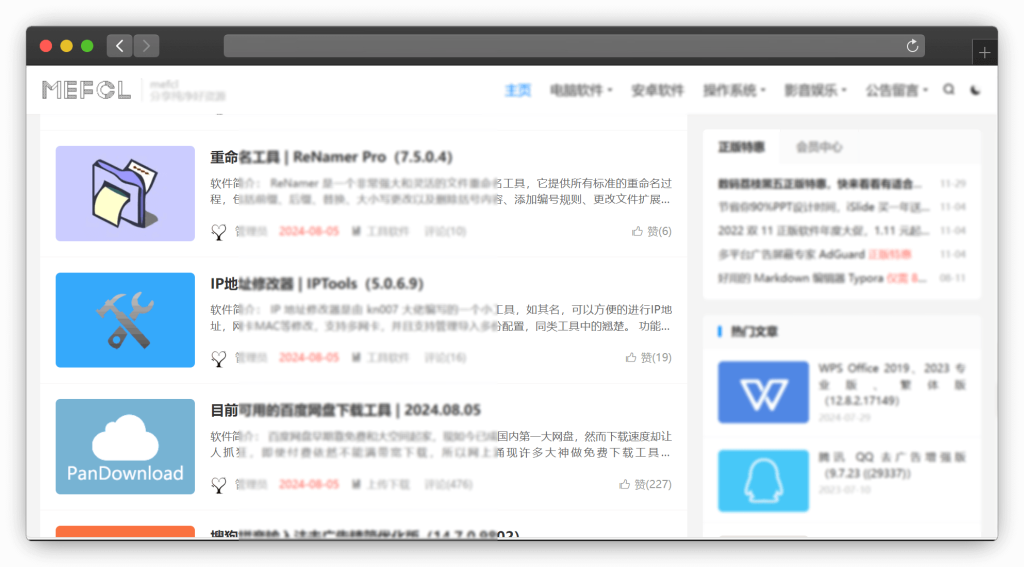Image resolution: width=1024 pixels, height=567 pixels.
Task: Open a new tab with the plus button
Action: (984, 53)
